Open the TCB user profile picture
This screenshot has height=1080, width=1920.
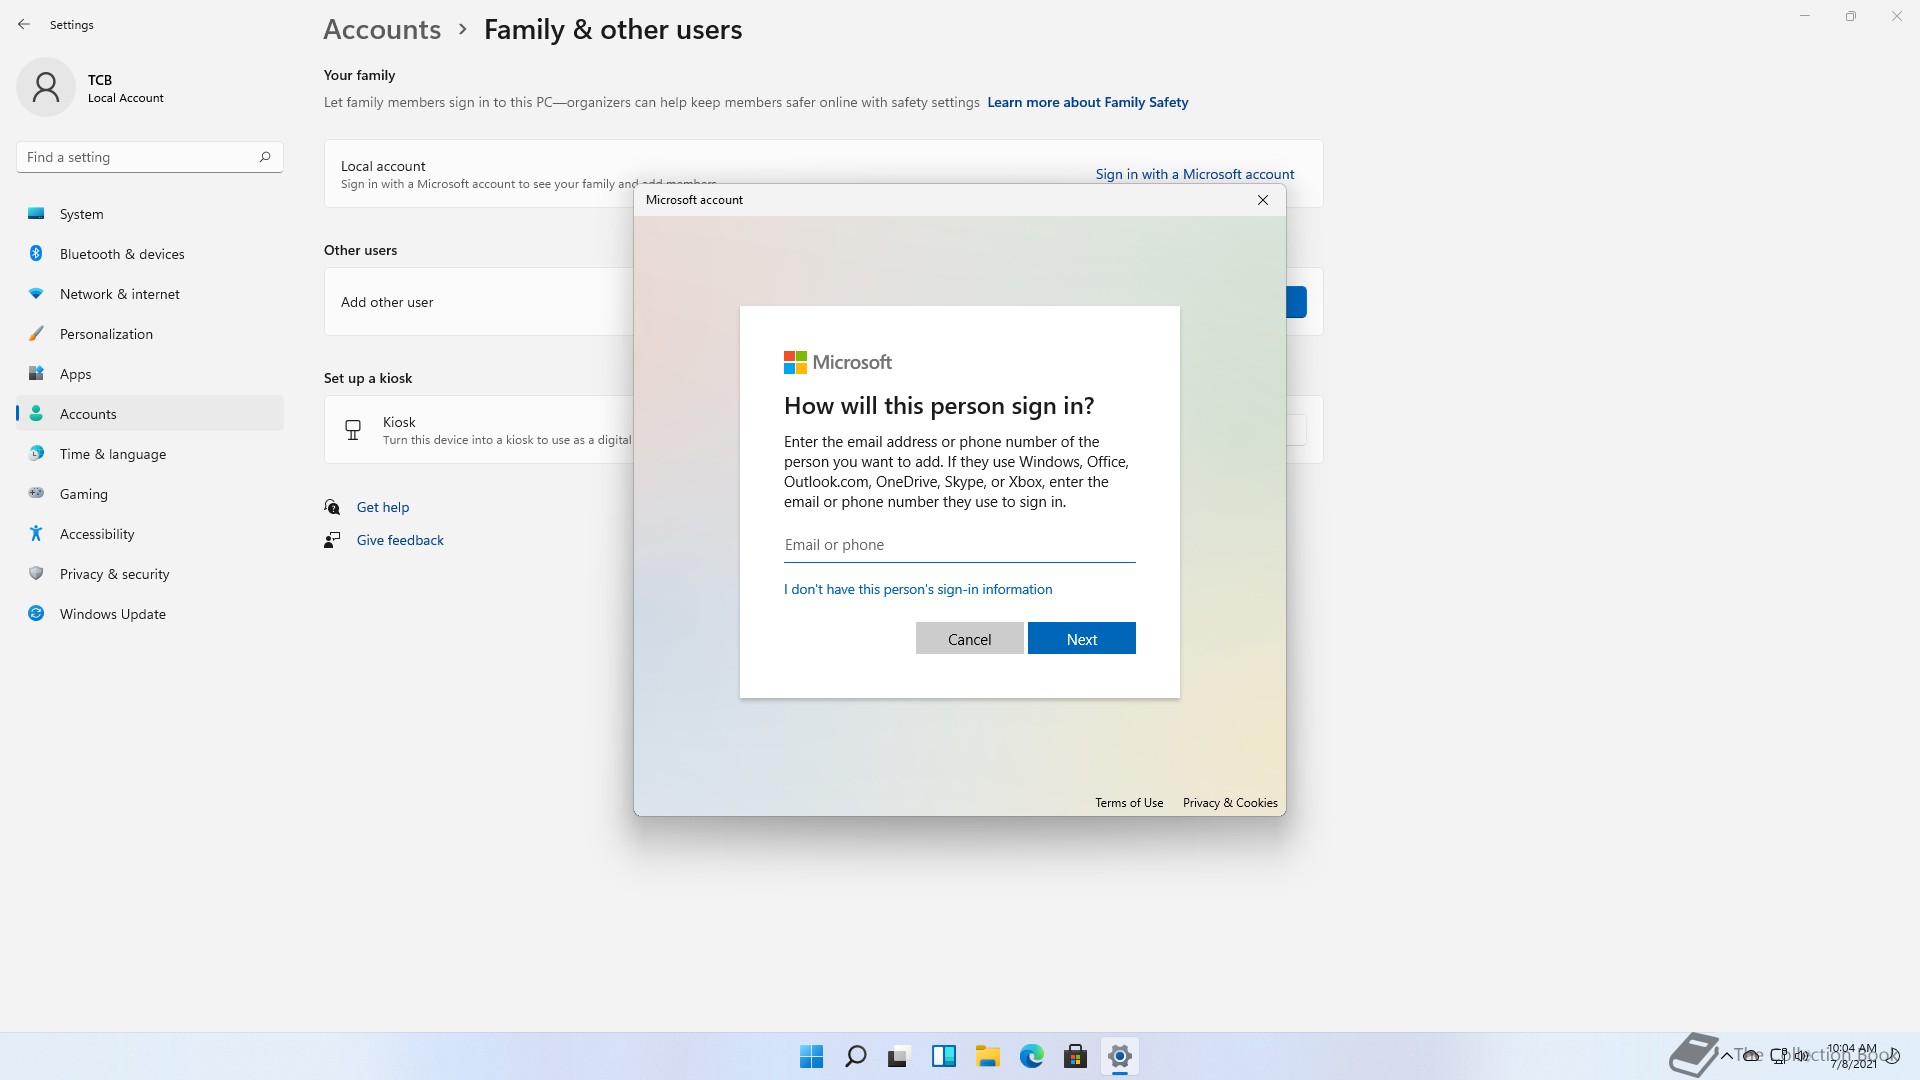click(46, 87)
